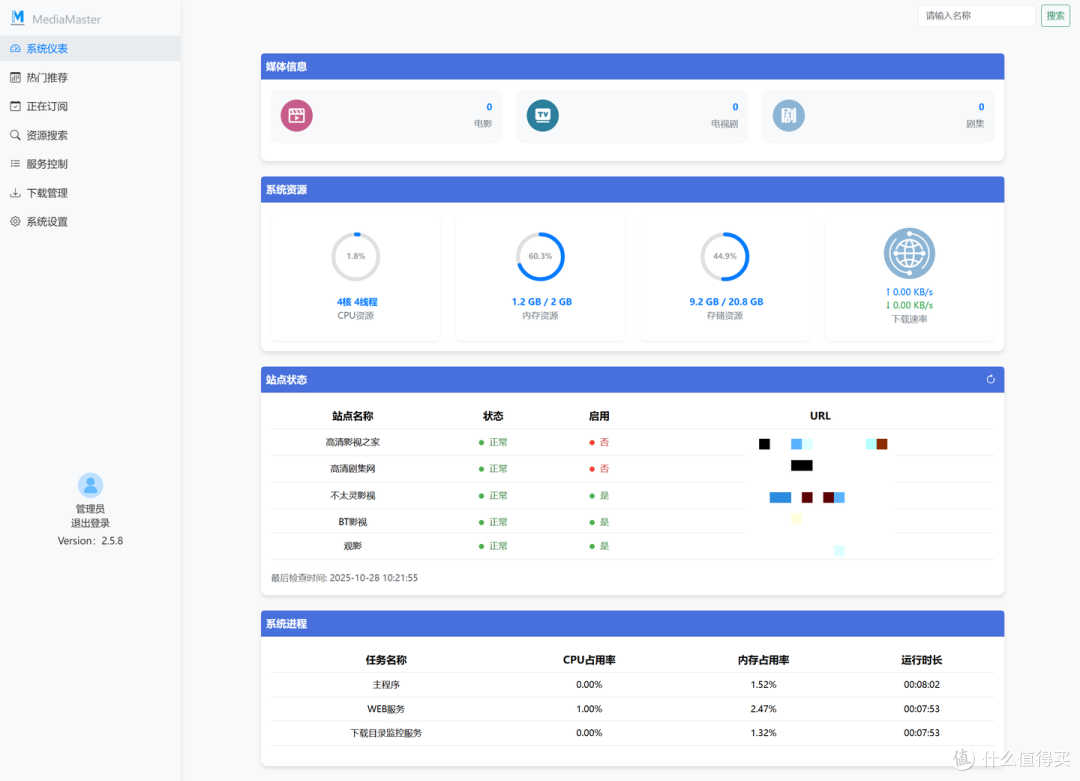1080x781 pixels.
Task: Click the 下载目录监控服务 task name
Action: [386, 733]
